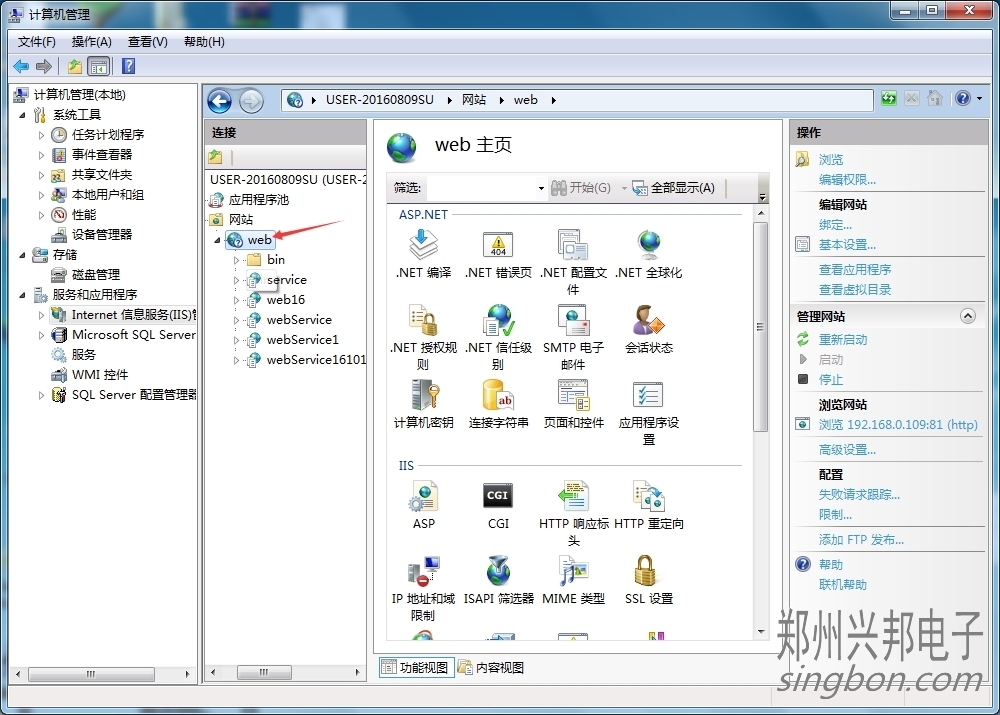
Task: Open the .NET 编译 feature icon
Action: point(423,245)
